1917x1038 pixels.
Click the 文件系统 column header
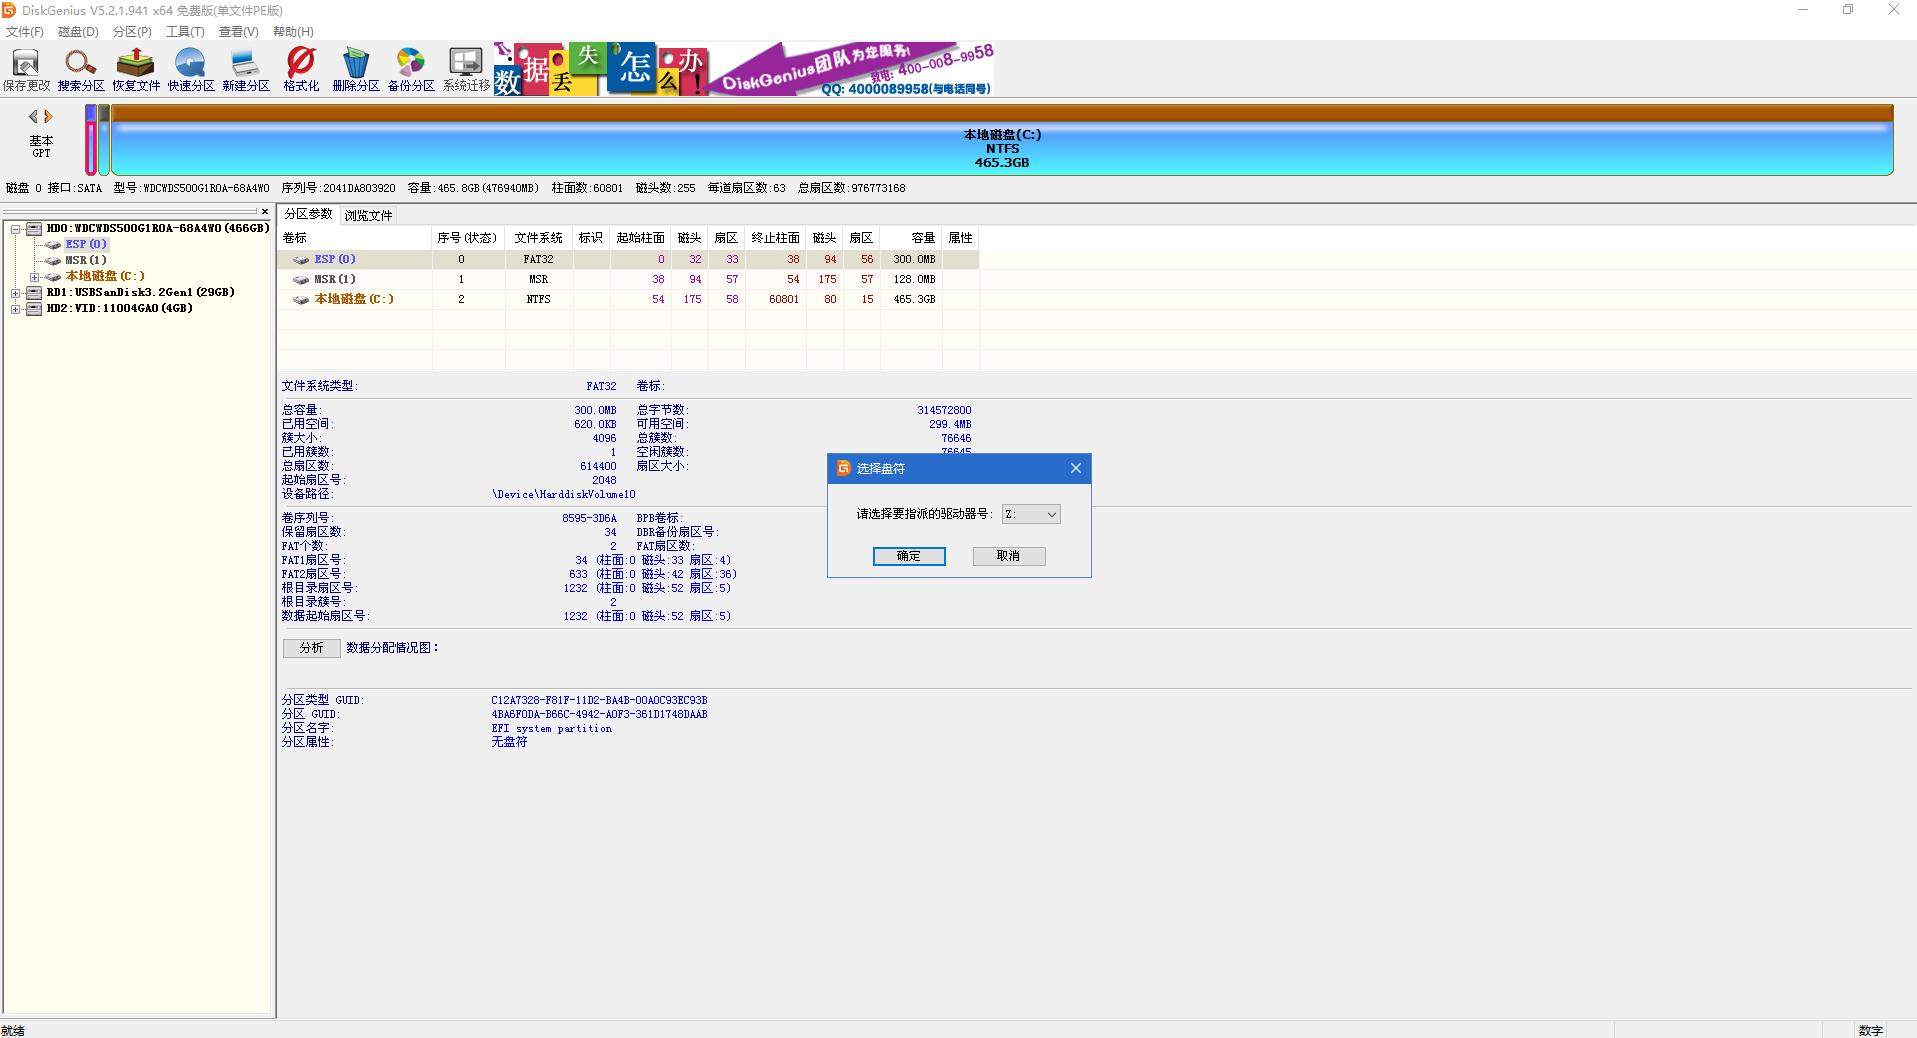539,238
